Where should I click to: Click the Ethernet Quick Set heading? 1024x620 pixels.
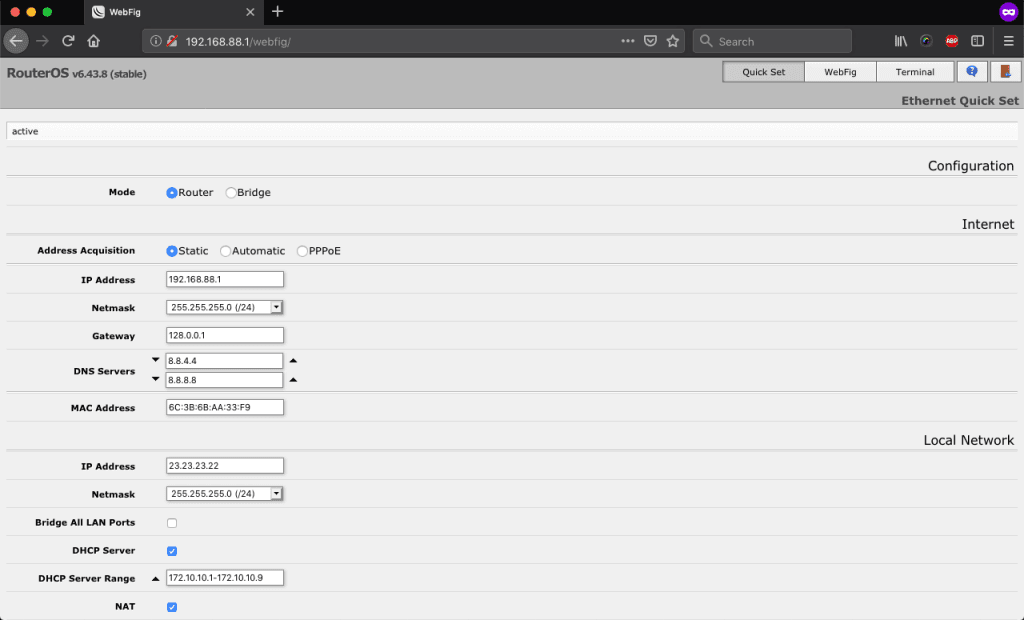959,101
